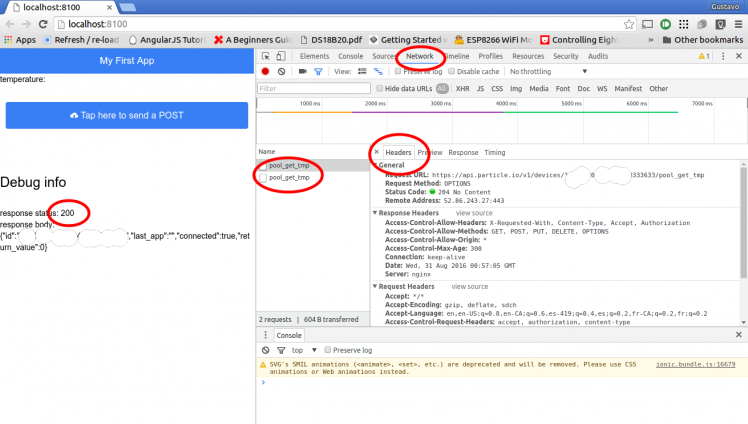Open the DevTools Console tab
748x424 pixels.
coord(351,56)
